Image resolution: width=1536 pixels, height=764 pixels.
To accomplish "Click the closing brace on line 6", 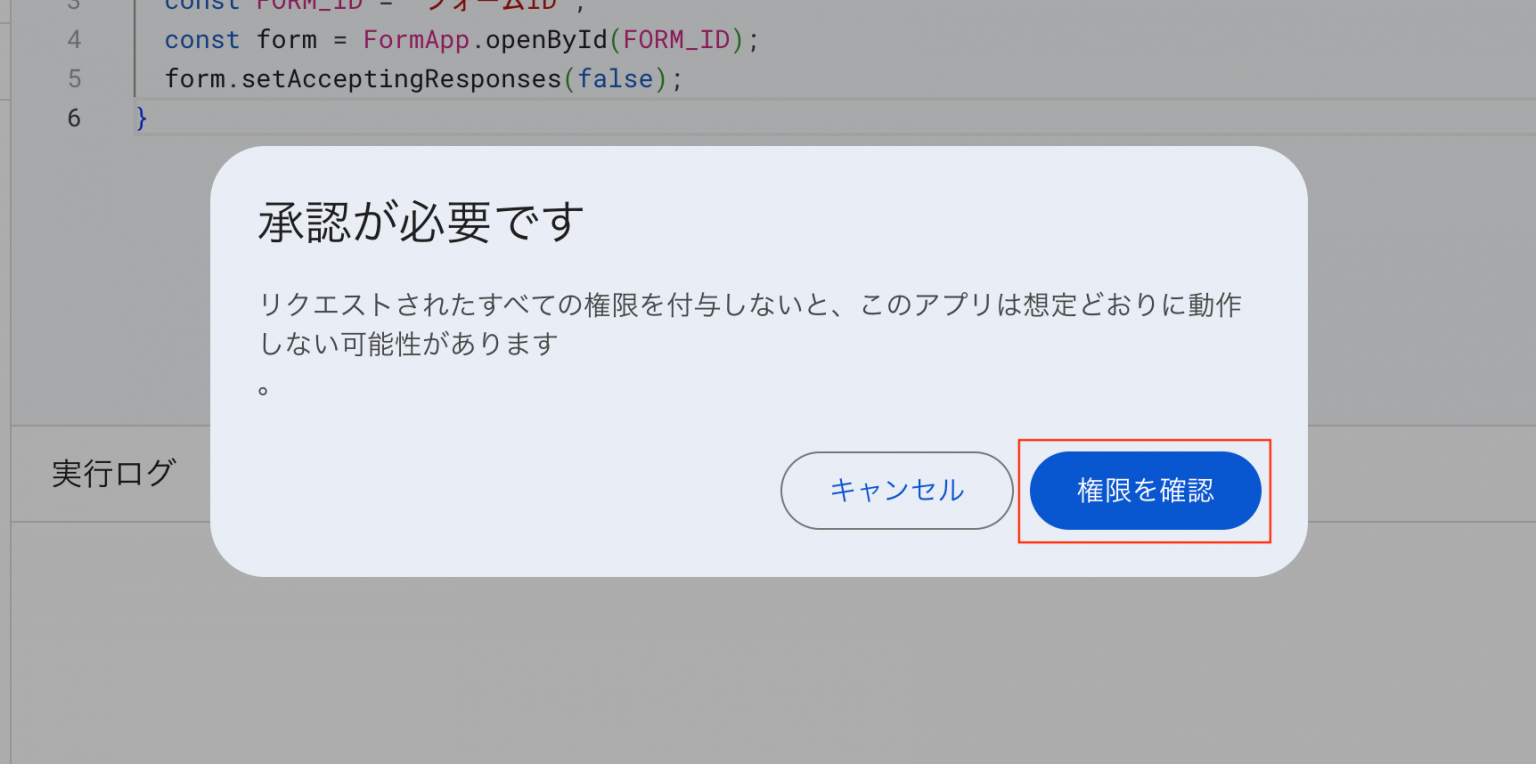I will coord(140,117).
